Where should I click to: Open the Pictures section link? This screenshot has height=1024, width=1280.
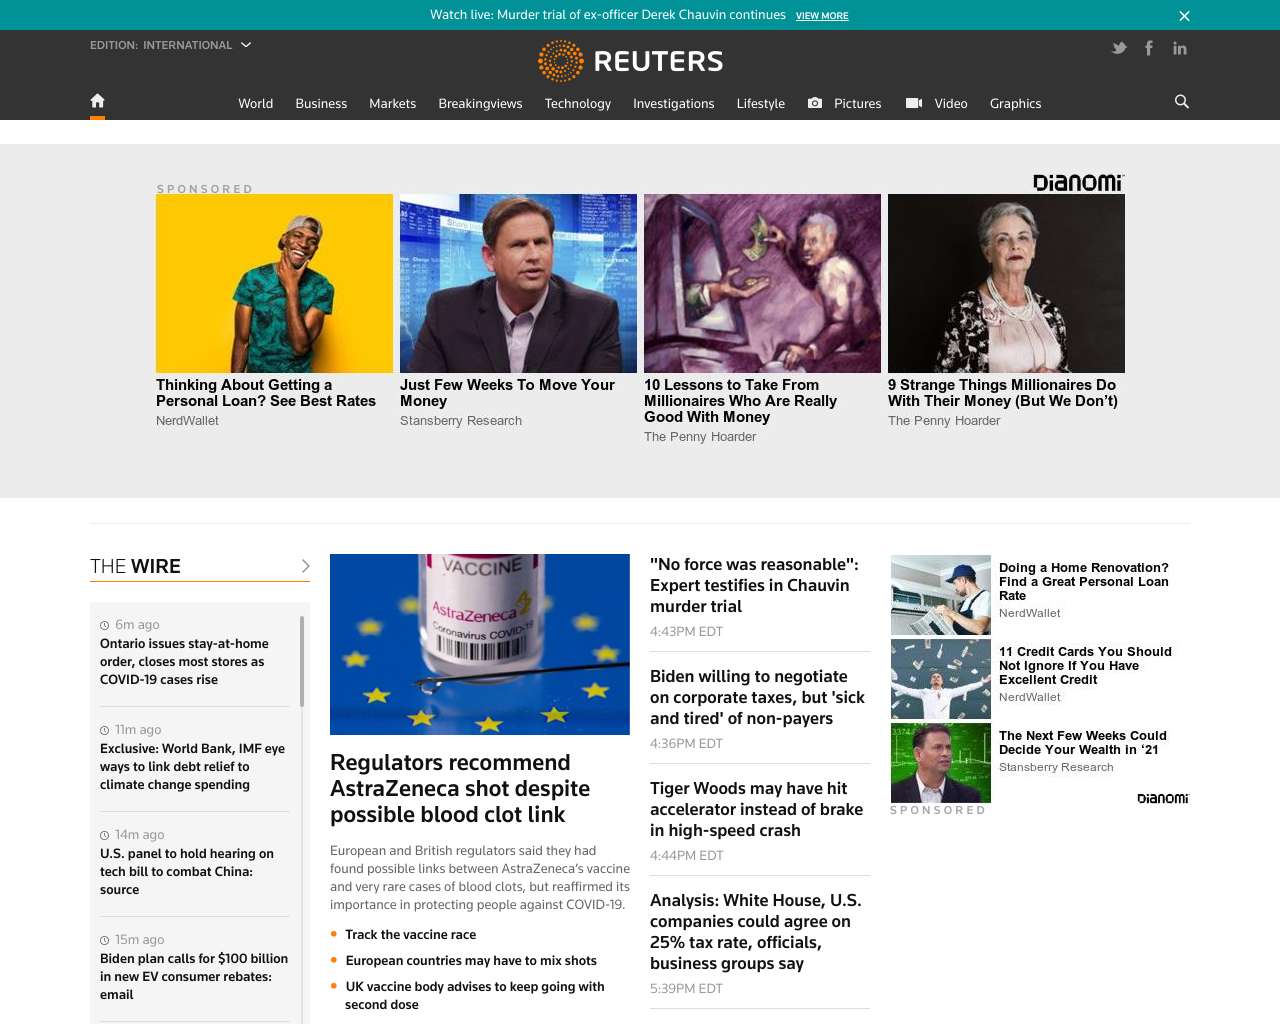(x=857, y=103)
